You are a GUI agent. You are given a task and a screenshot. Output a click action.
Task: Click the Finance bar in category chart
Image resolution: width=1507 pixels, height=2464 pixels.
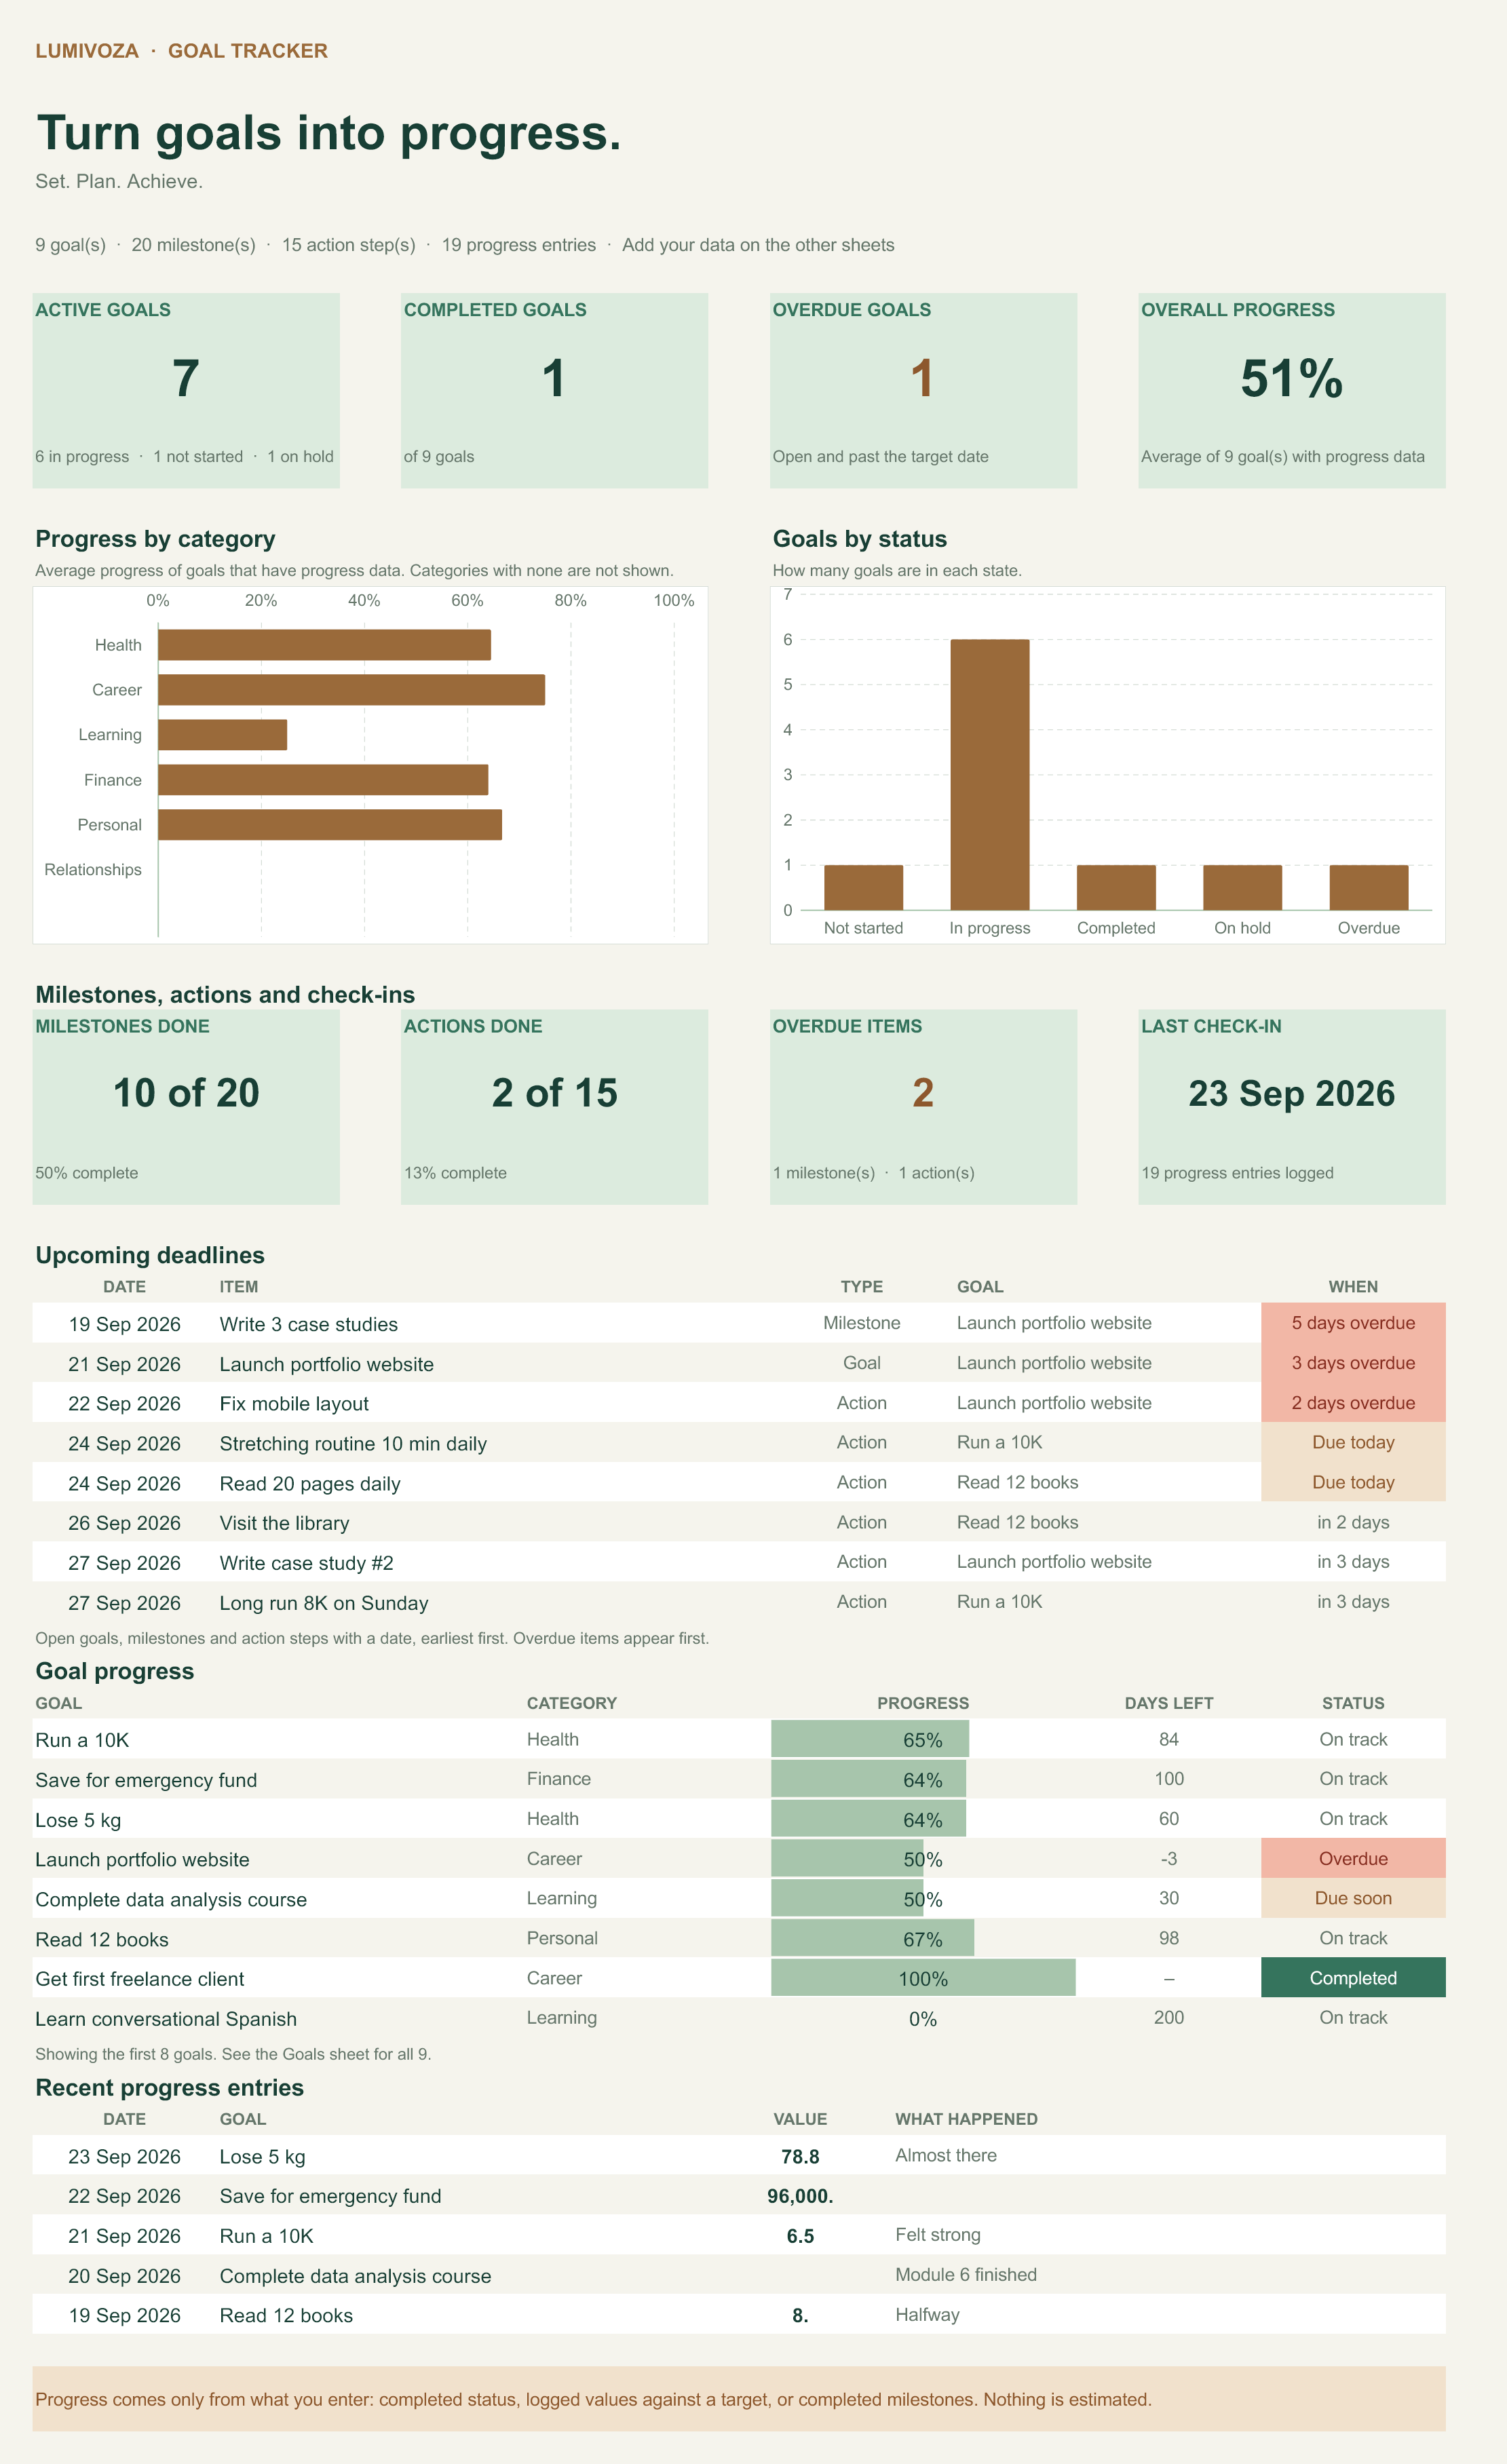[323, 780]
